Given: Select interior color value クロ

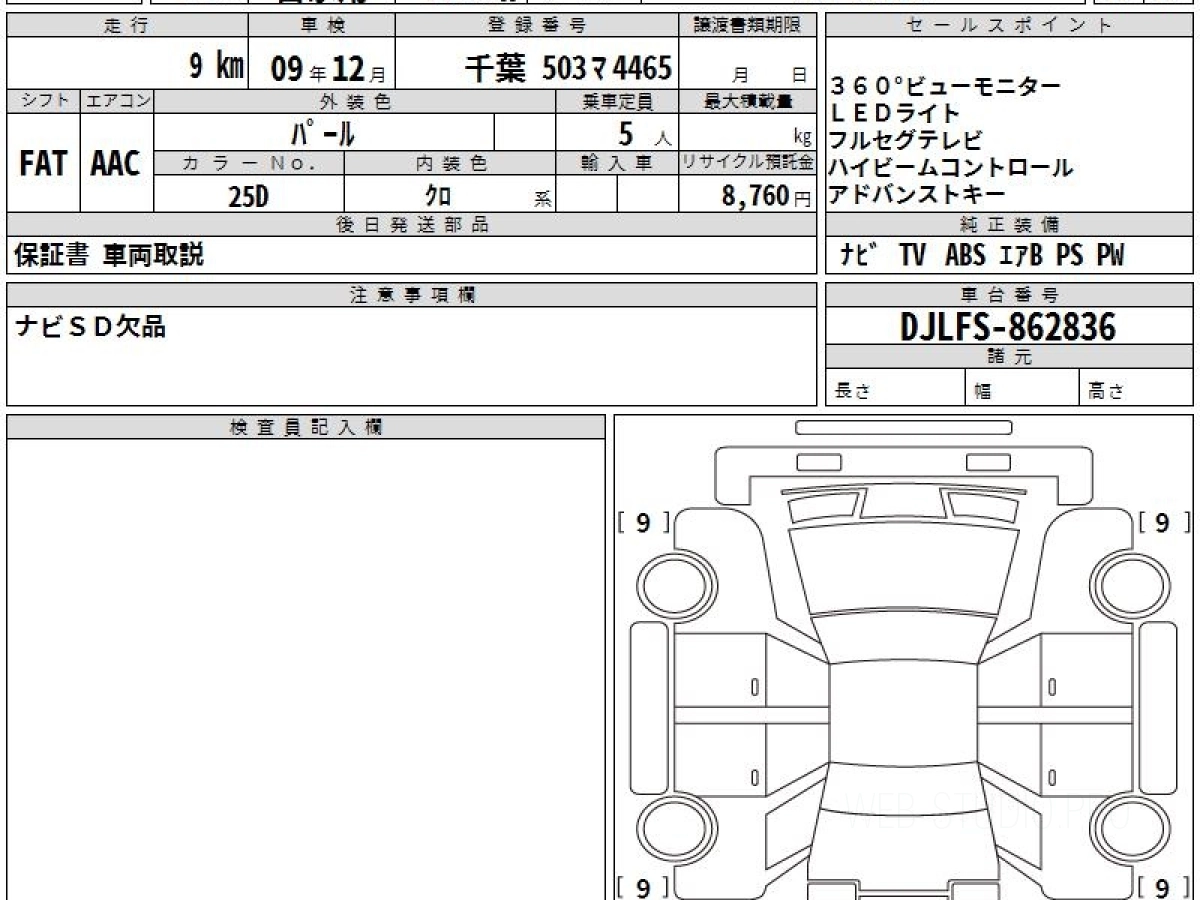Looking at the screenshot, I should (x=438, y=196).
